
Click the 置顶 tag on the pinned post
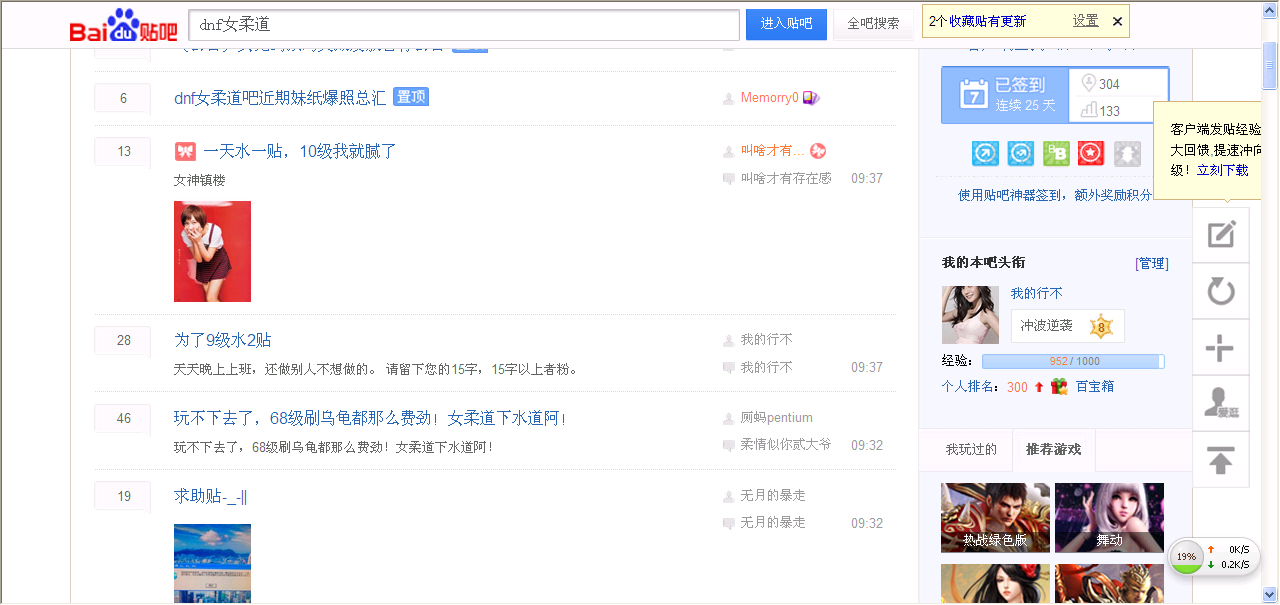(411, 97)
